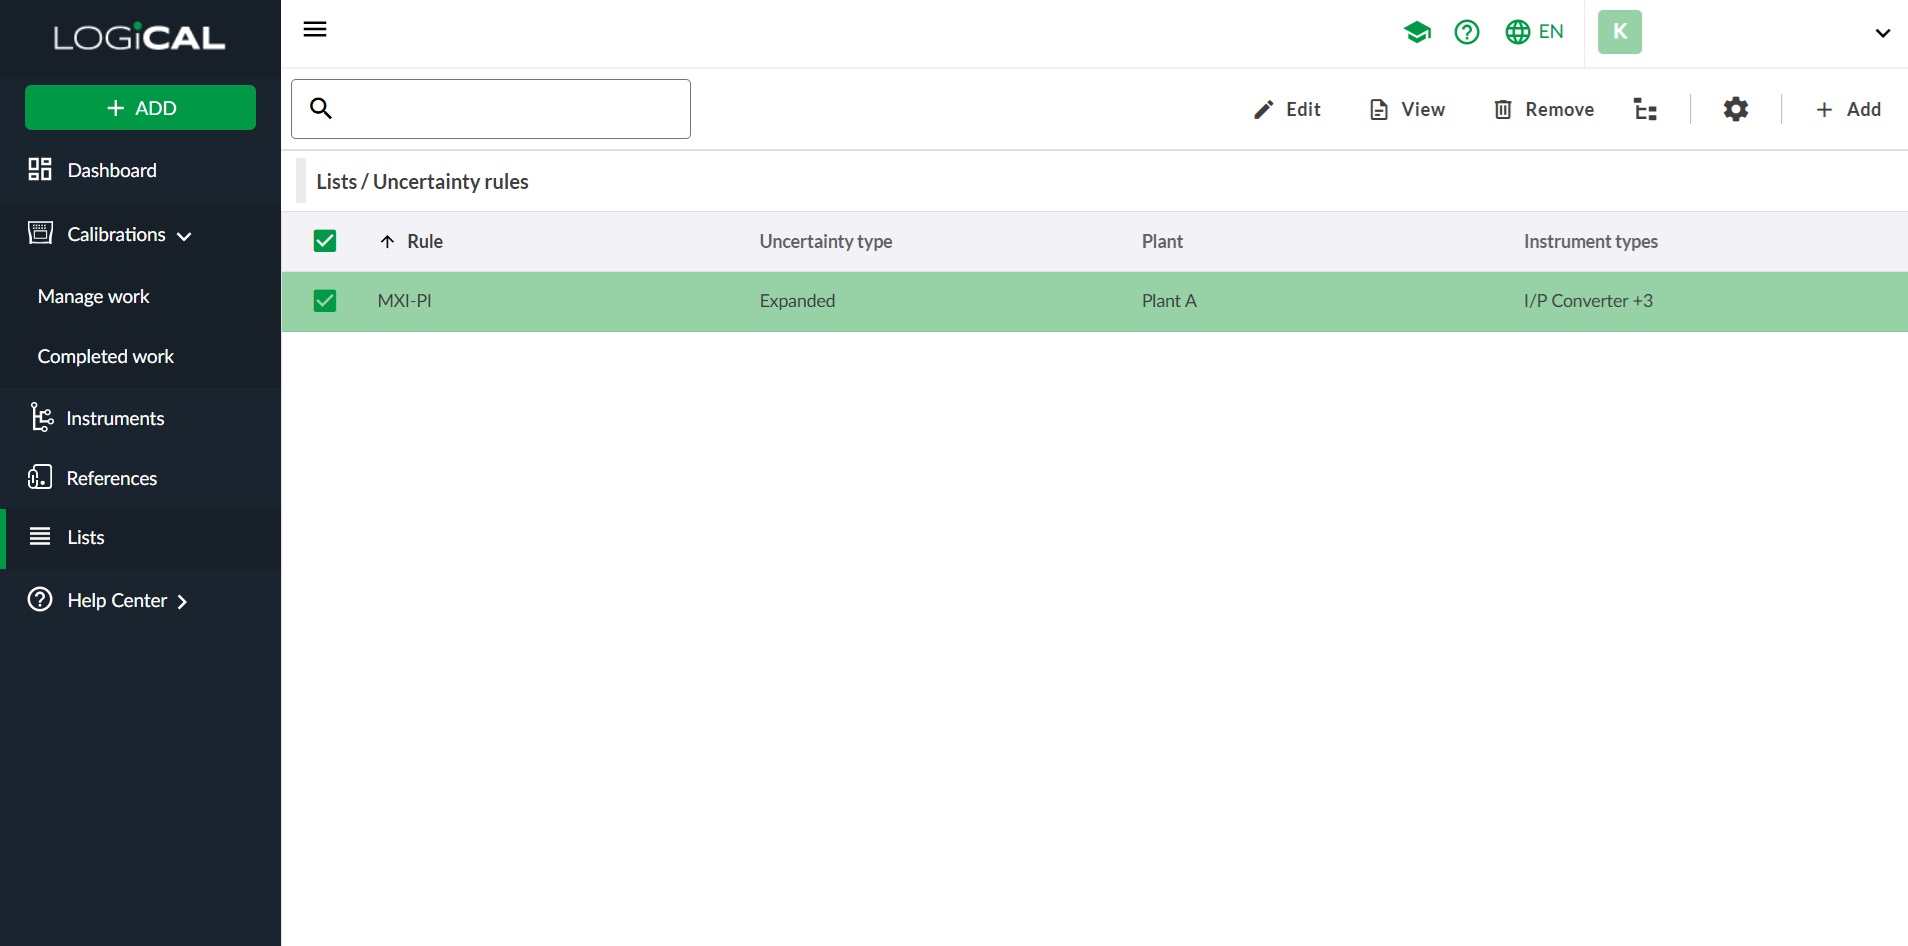
Task: Open the Dashboard menu item
Action: tap(112, 170)
